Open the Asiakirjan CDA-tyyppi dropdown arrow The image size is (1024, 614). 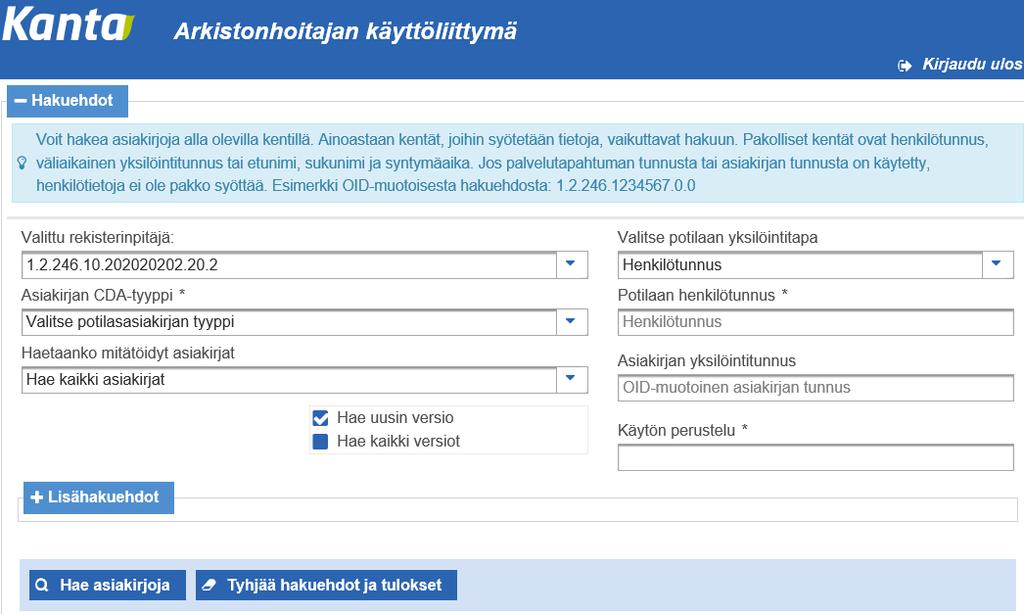[x=571, y=321]
